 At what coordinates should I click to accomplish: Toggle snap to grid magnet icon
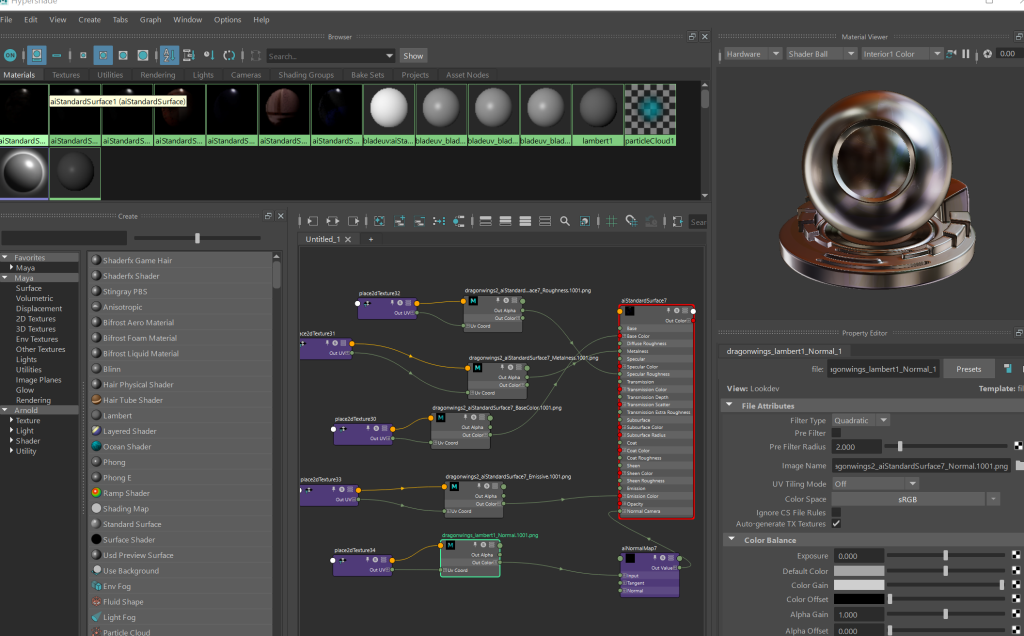click(631, 221)
